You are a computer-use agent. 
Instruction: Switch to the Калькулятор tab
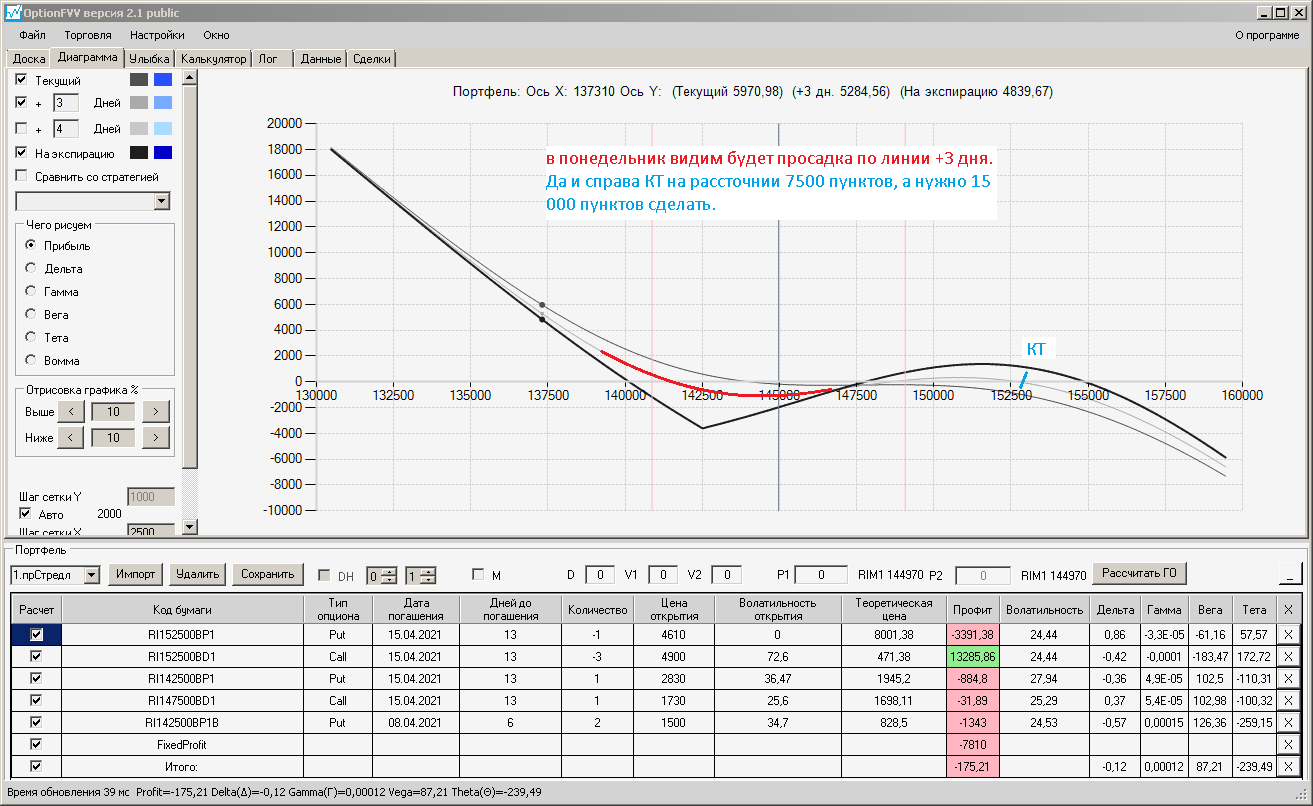214,59
